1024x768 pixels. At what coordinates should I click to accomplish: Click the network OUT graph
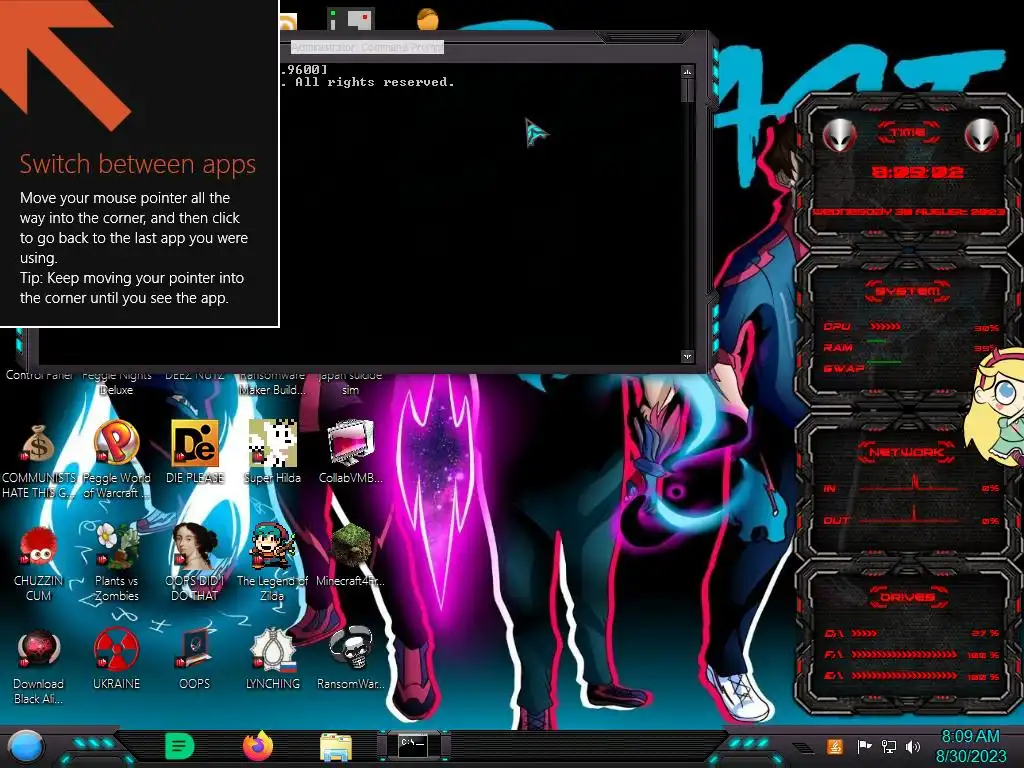click(908, 517)
